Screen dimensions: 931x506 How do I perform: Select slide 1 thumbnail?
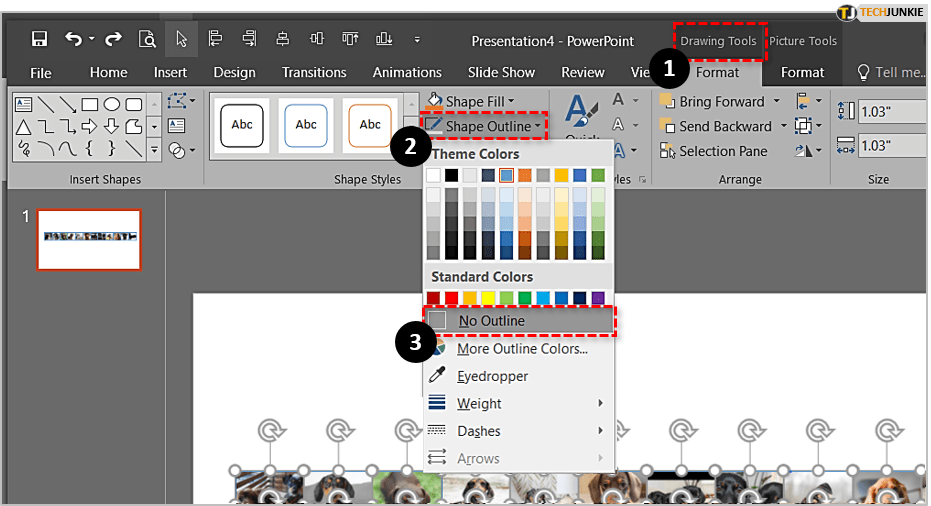(88, 238)
